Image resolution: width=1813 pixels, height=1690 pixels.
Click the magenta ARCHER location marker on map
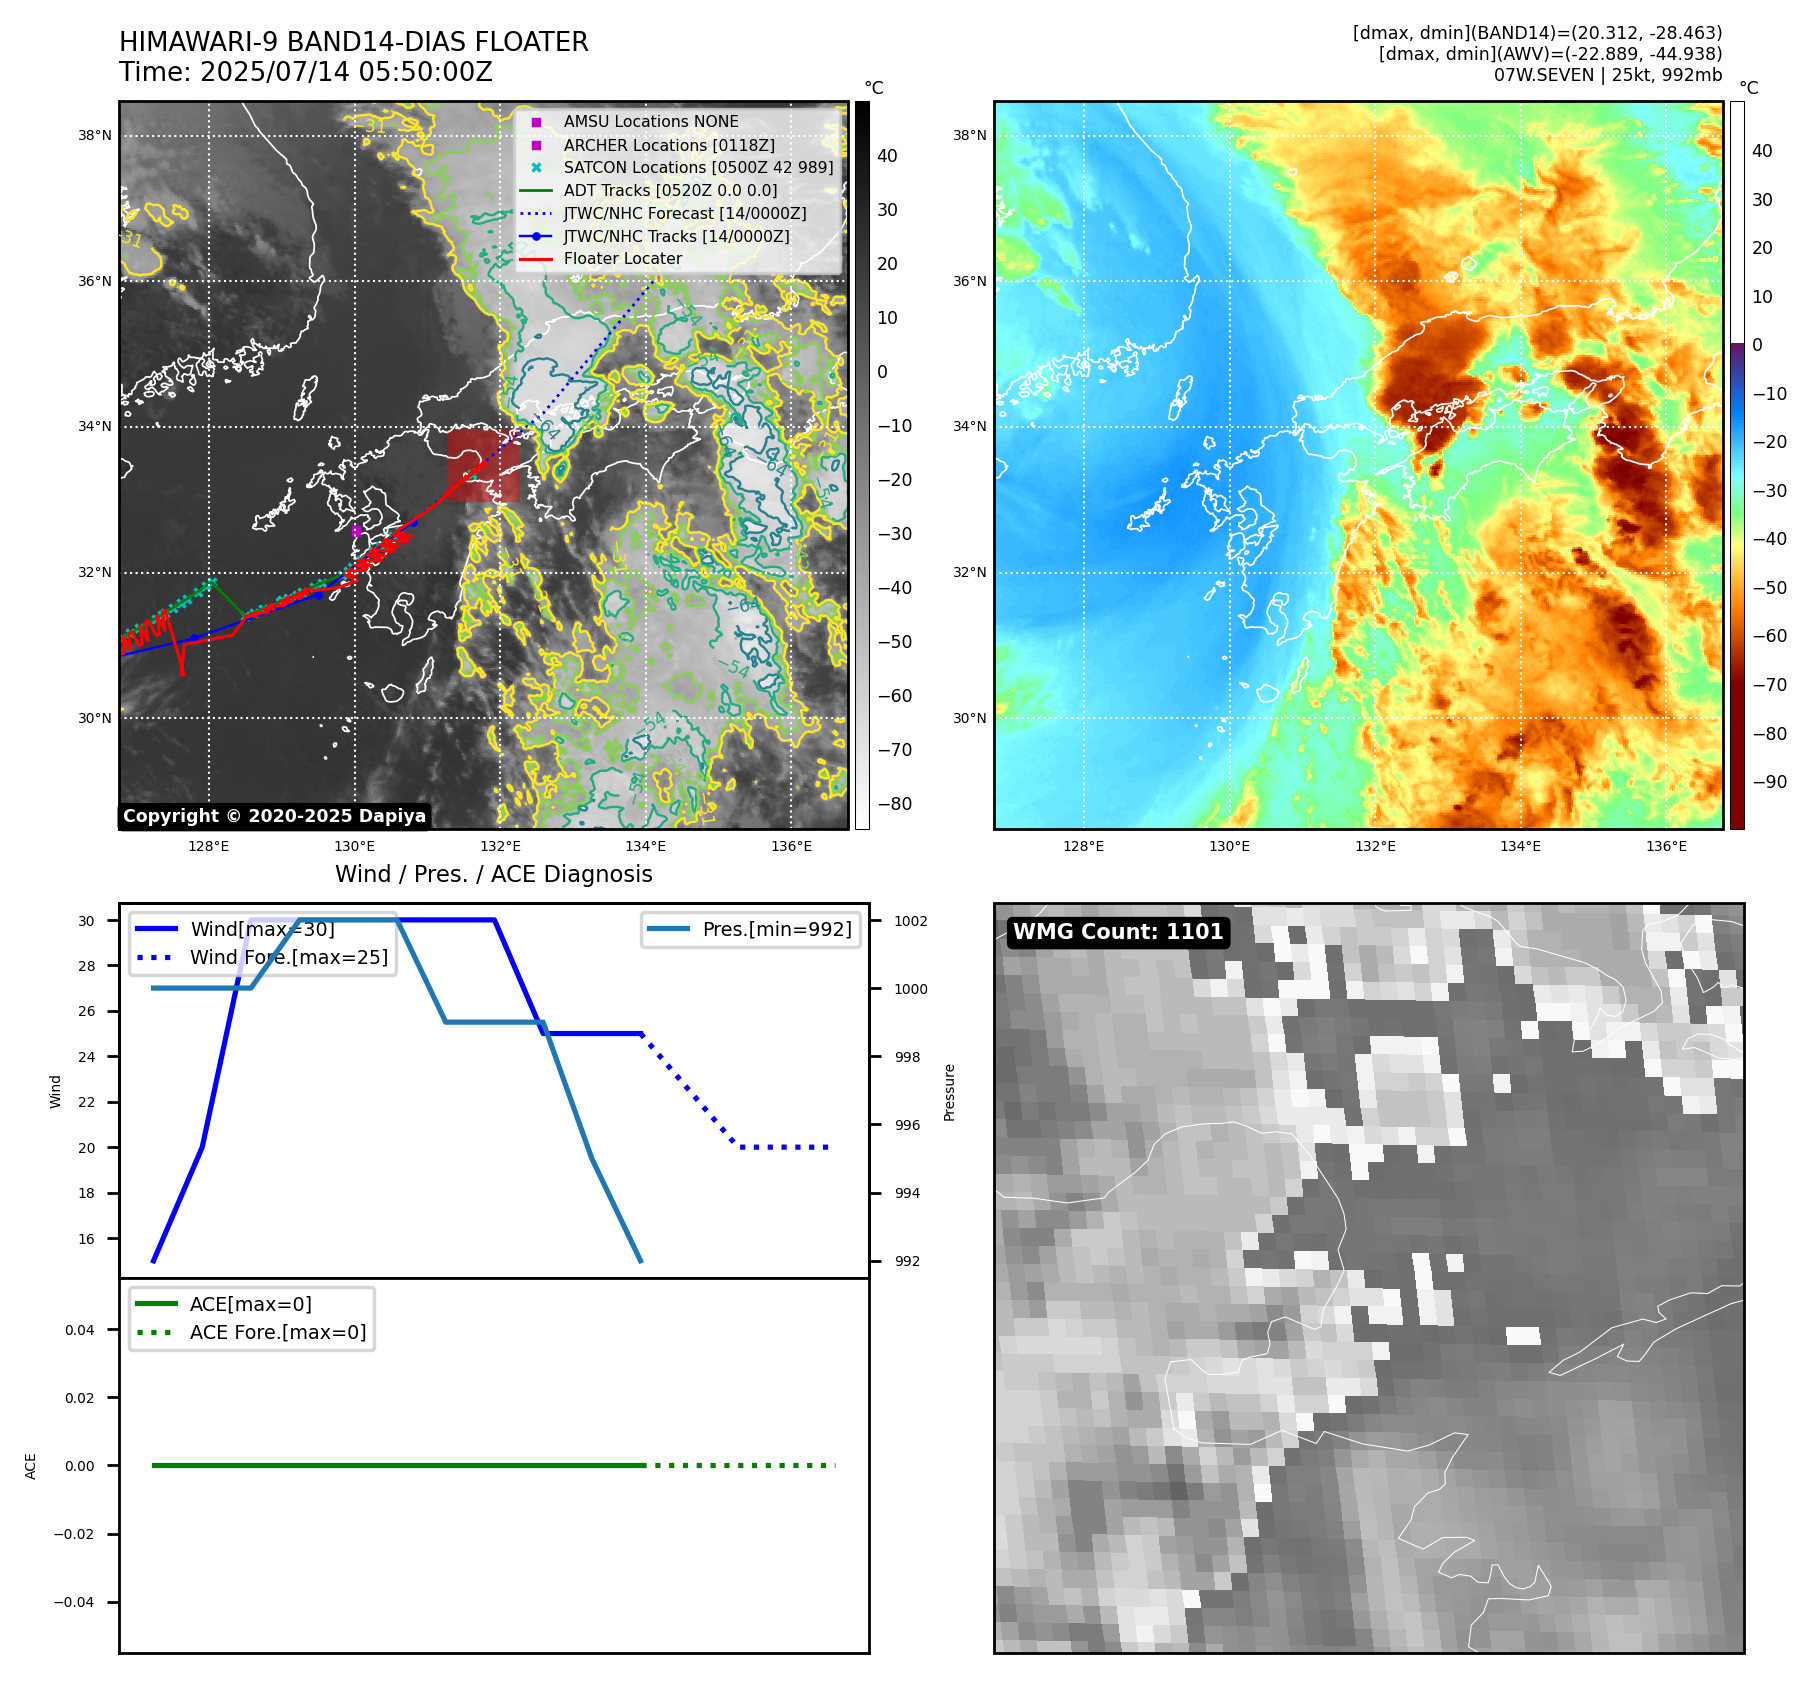[x=356, y=531]
